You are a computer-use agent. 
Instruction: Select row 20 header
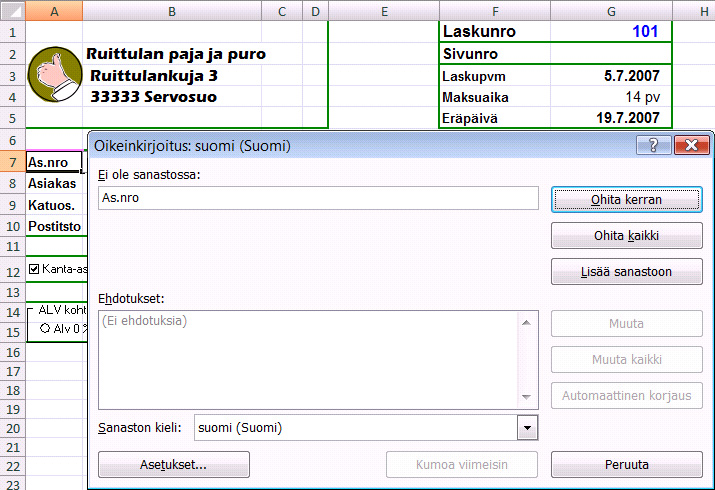coord(13,428)
